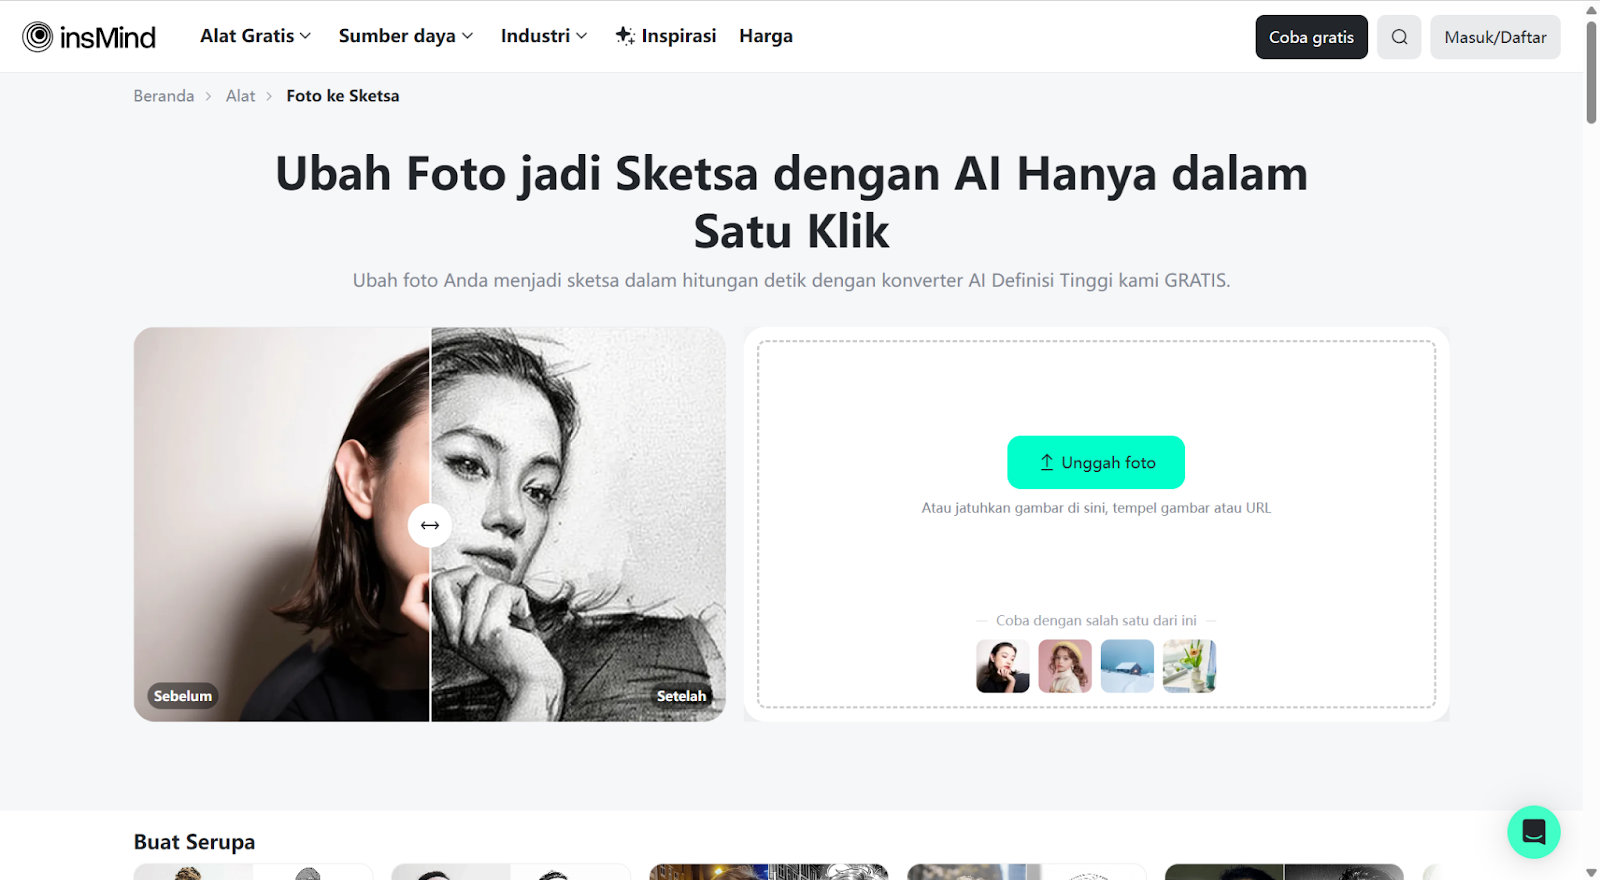Click the Unggah foto upload button
The image size is (1600, 880).
pos(1096,462)
